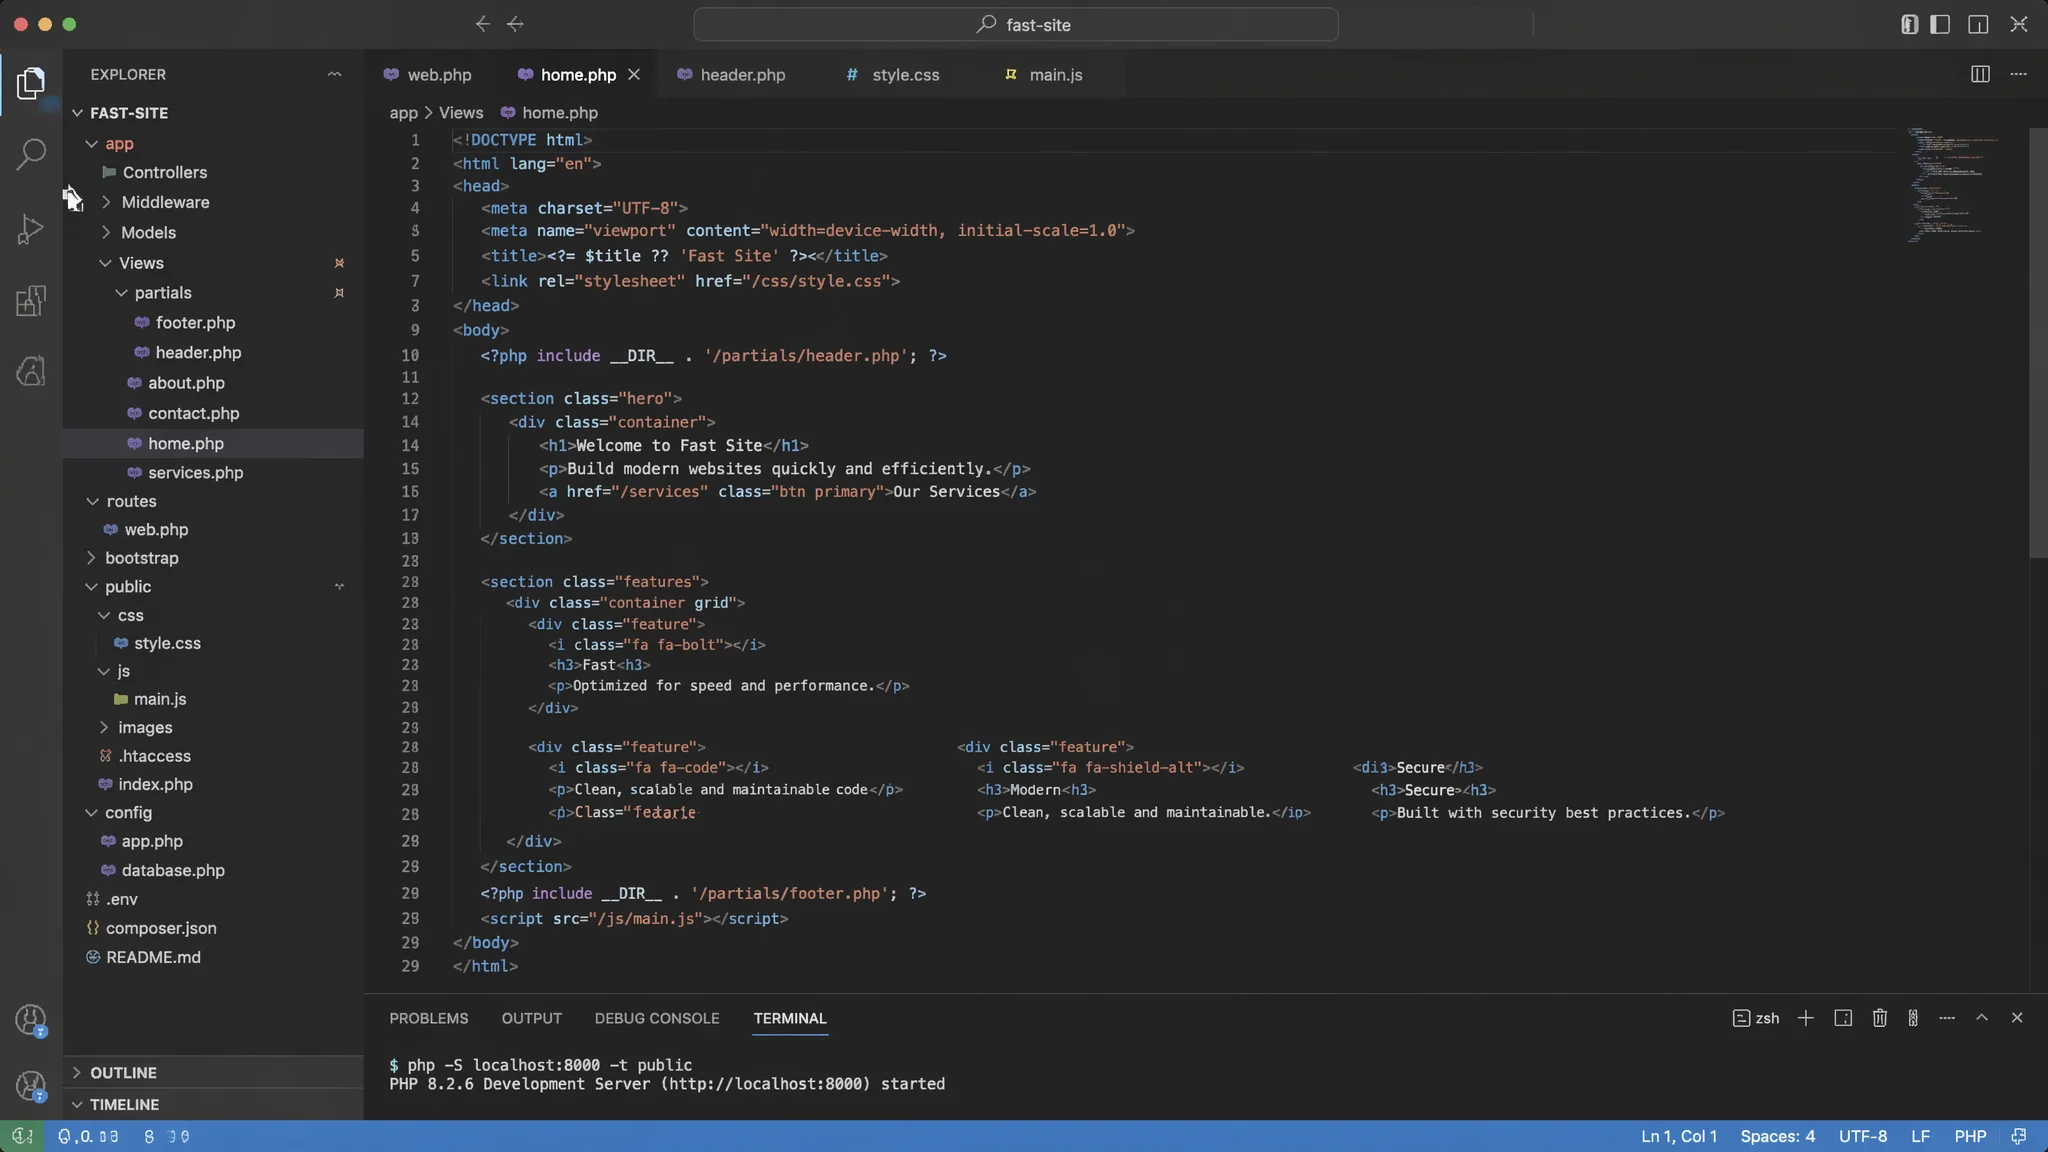Maximize panel with the up chevron
The width and height of the screenshot is (2048, 1152).
(1981, 1018)
